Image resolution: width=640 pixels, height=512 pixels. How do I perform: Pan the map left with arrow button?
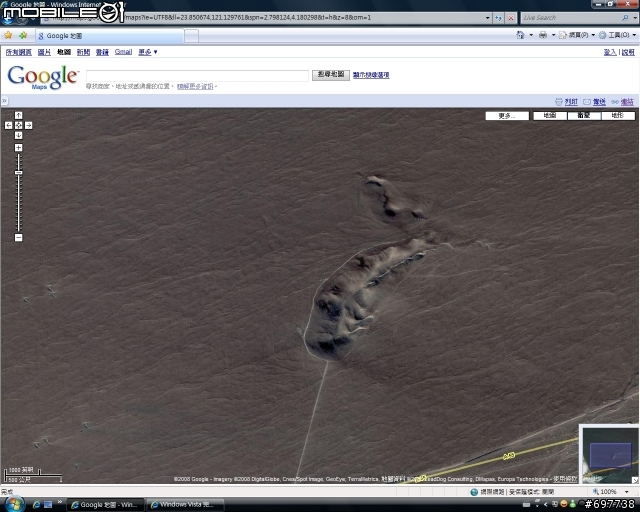[9, 125]
